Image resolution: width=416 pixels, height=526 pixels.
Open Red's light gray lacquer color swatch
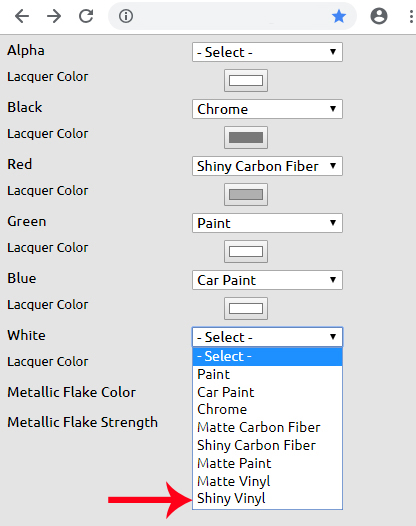[x=246, y=195]
